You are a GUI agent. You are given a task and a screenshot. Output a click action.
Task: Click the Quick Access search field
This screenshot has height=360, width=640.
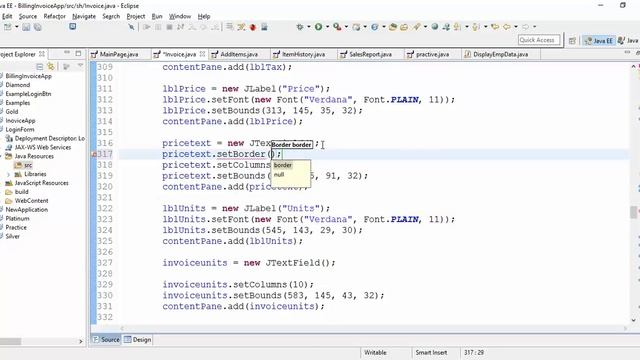[539, 40]
